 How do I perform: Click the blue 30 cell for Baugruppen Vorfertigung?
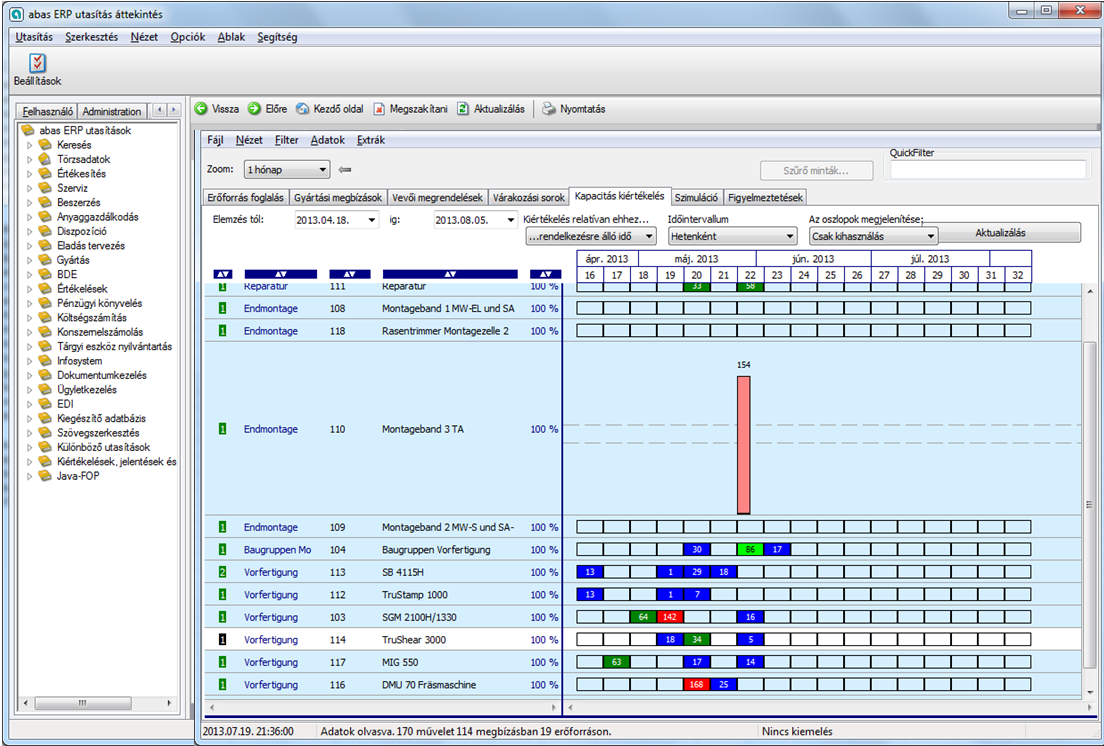pos(696,550)
